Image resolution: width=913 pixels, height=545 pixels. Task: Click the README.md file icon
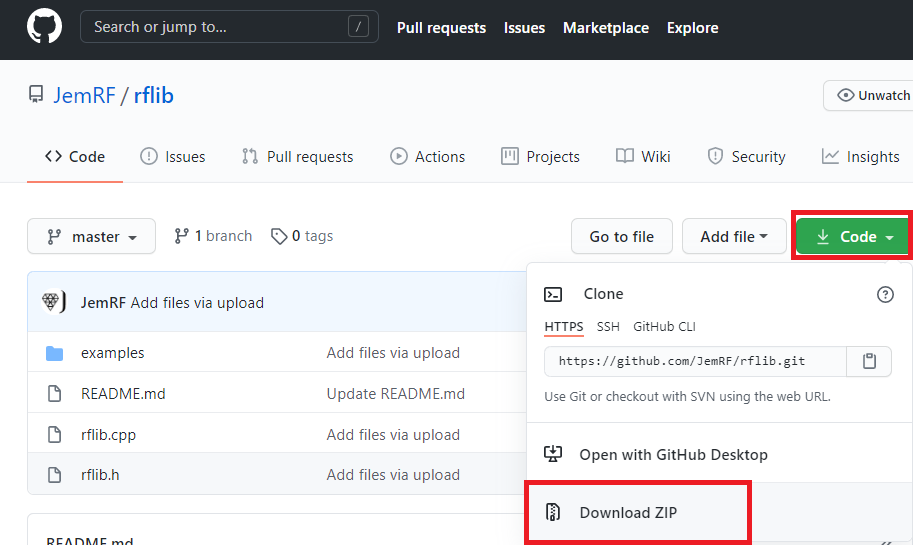[x=54, y=394]
